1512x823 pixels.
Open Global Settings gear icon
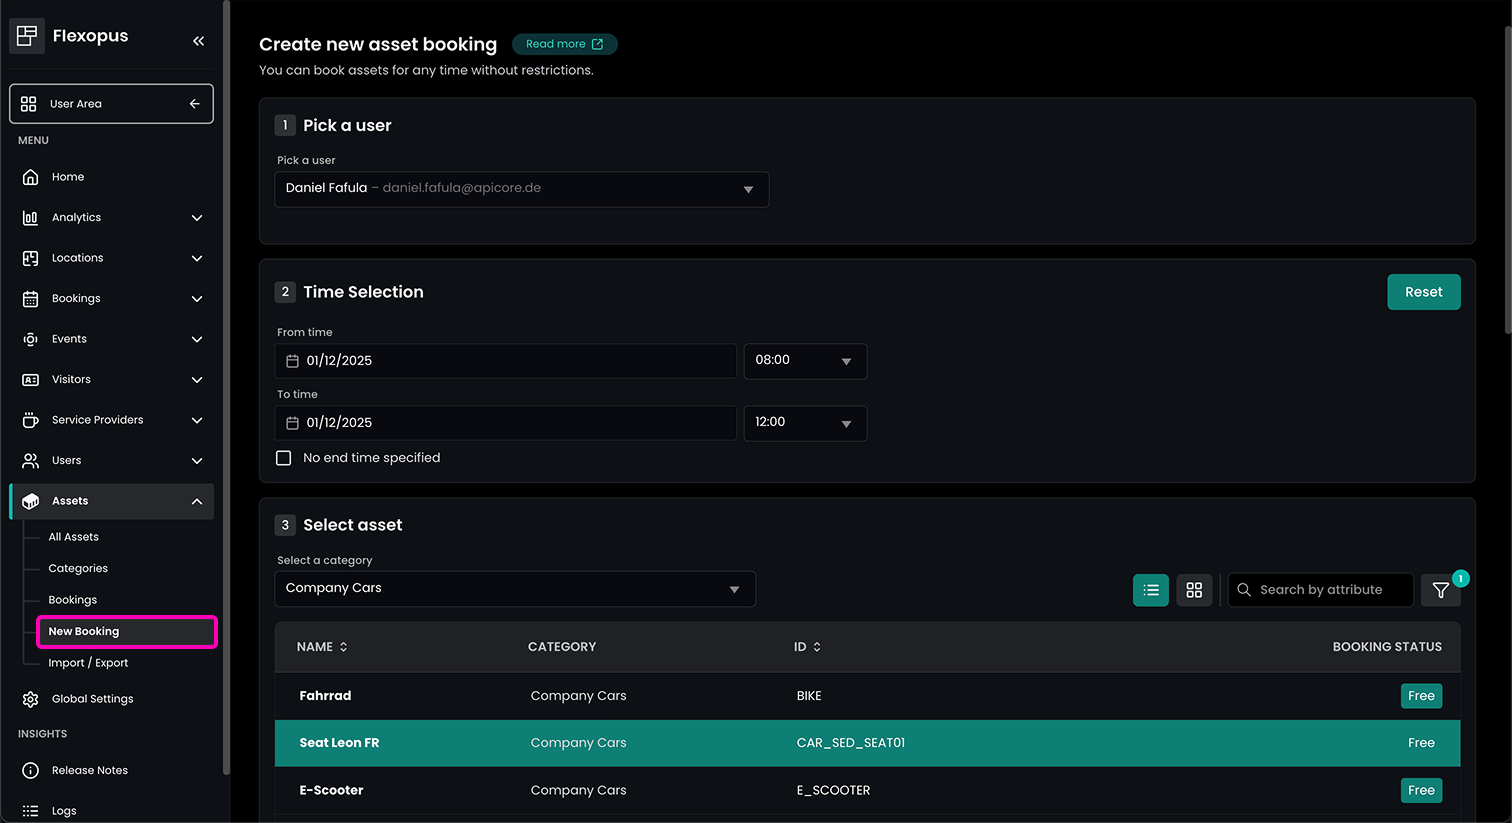(31, 699)
